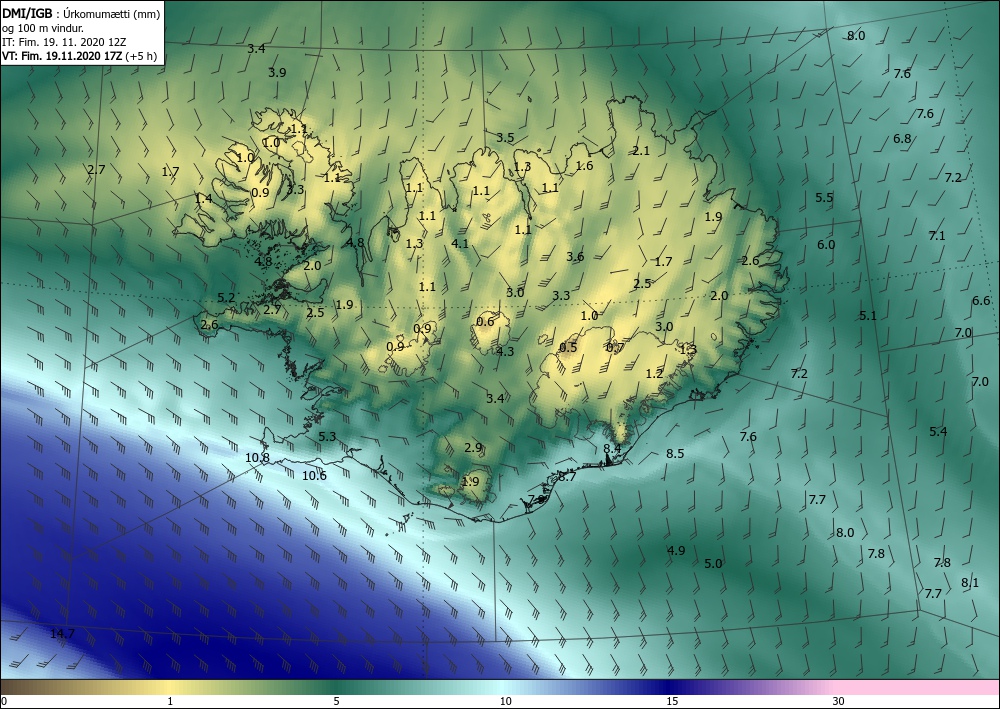Click the 14.7 value over the ocean
1000x709 pixels.
[x=62, y=633]
